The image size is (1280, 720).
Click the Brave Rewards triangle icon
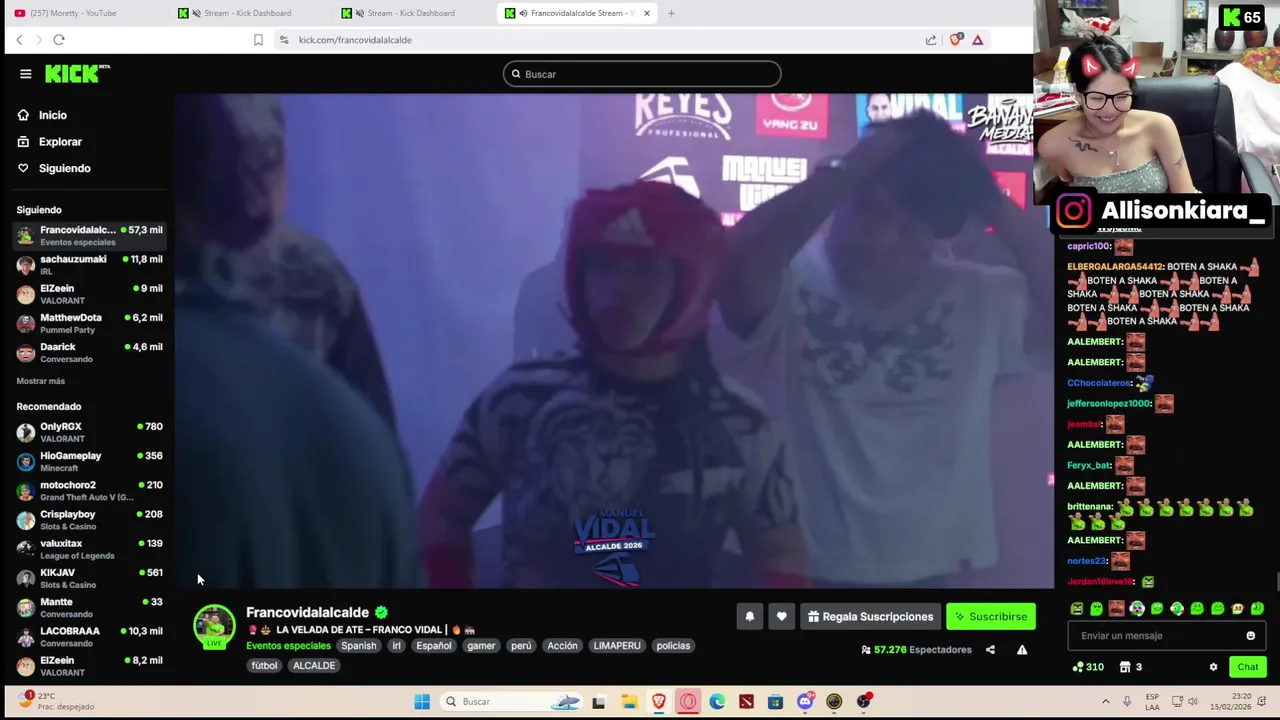pos(977,40)
